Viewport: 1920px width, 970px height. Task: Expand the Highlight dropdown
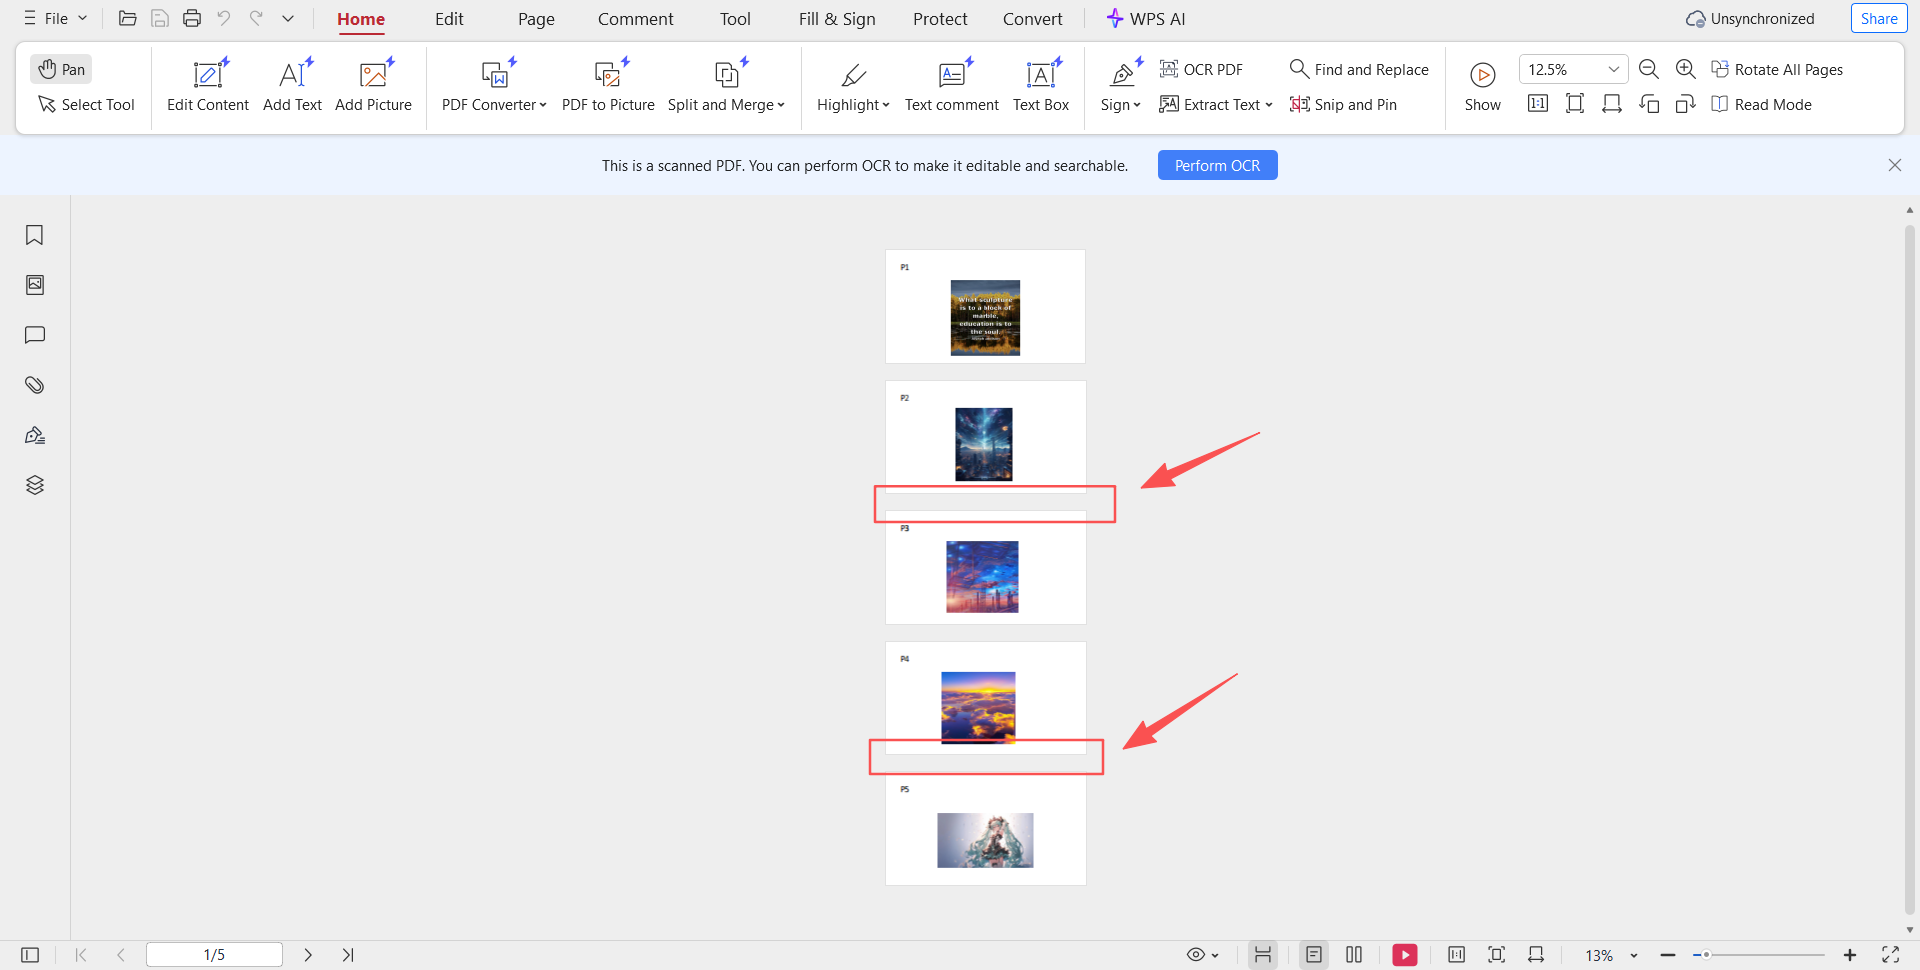[x=852, y=86]
